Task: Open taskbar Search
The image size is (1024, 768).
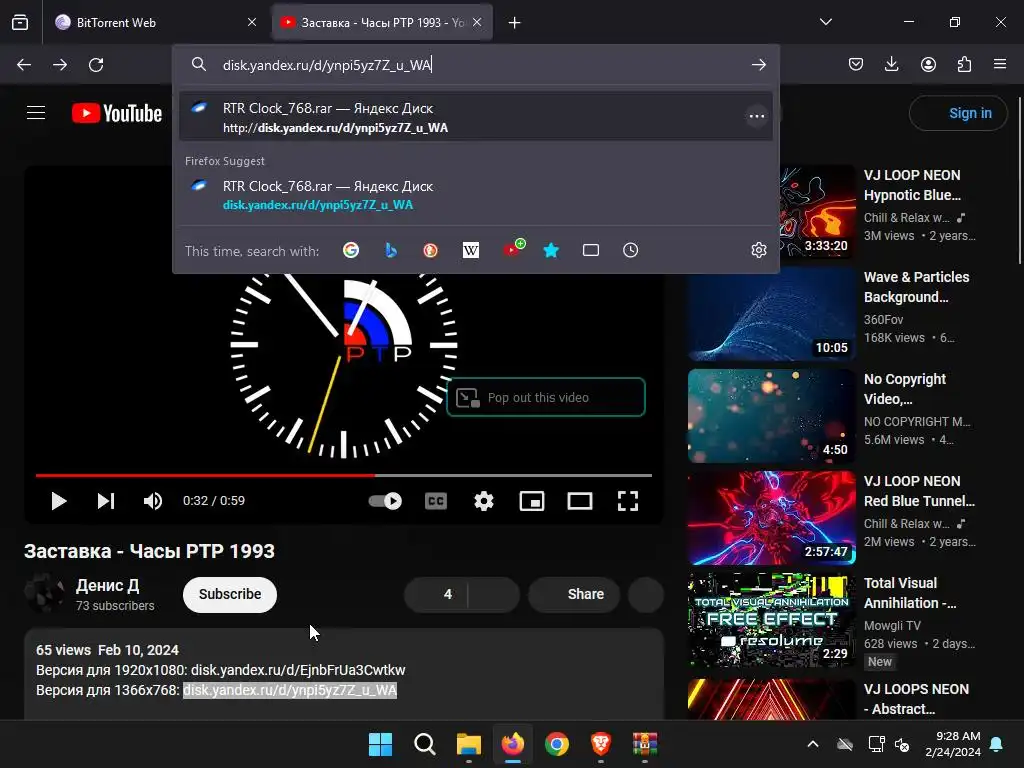Action: coord(424,744)
